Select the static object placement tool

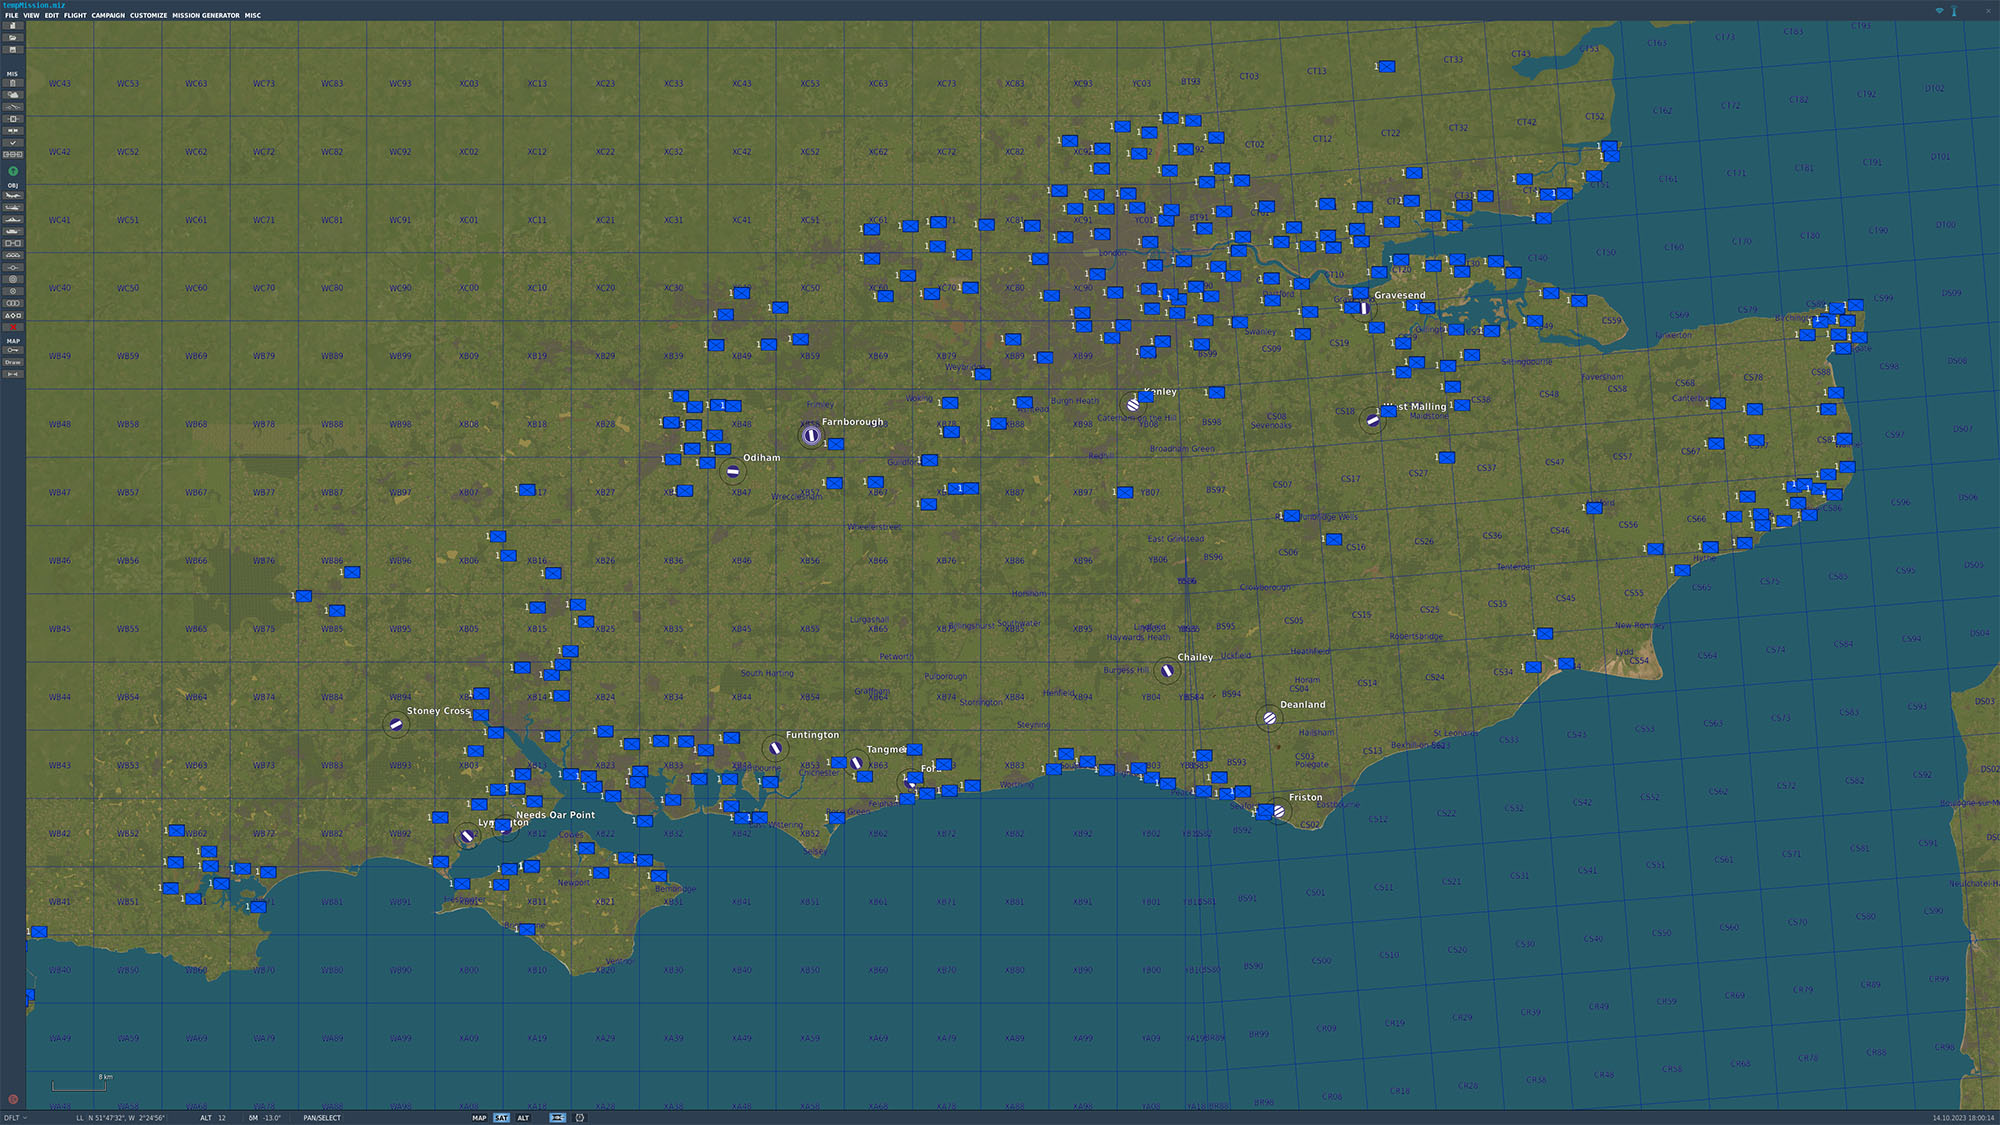click(12, 241)
